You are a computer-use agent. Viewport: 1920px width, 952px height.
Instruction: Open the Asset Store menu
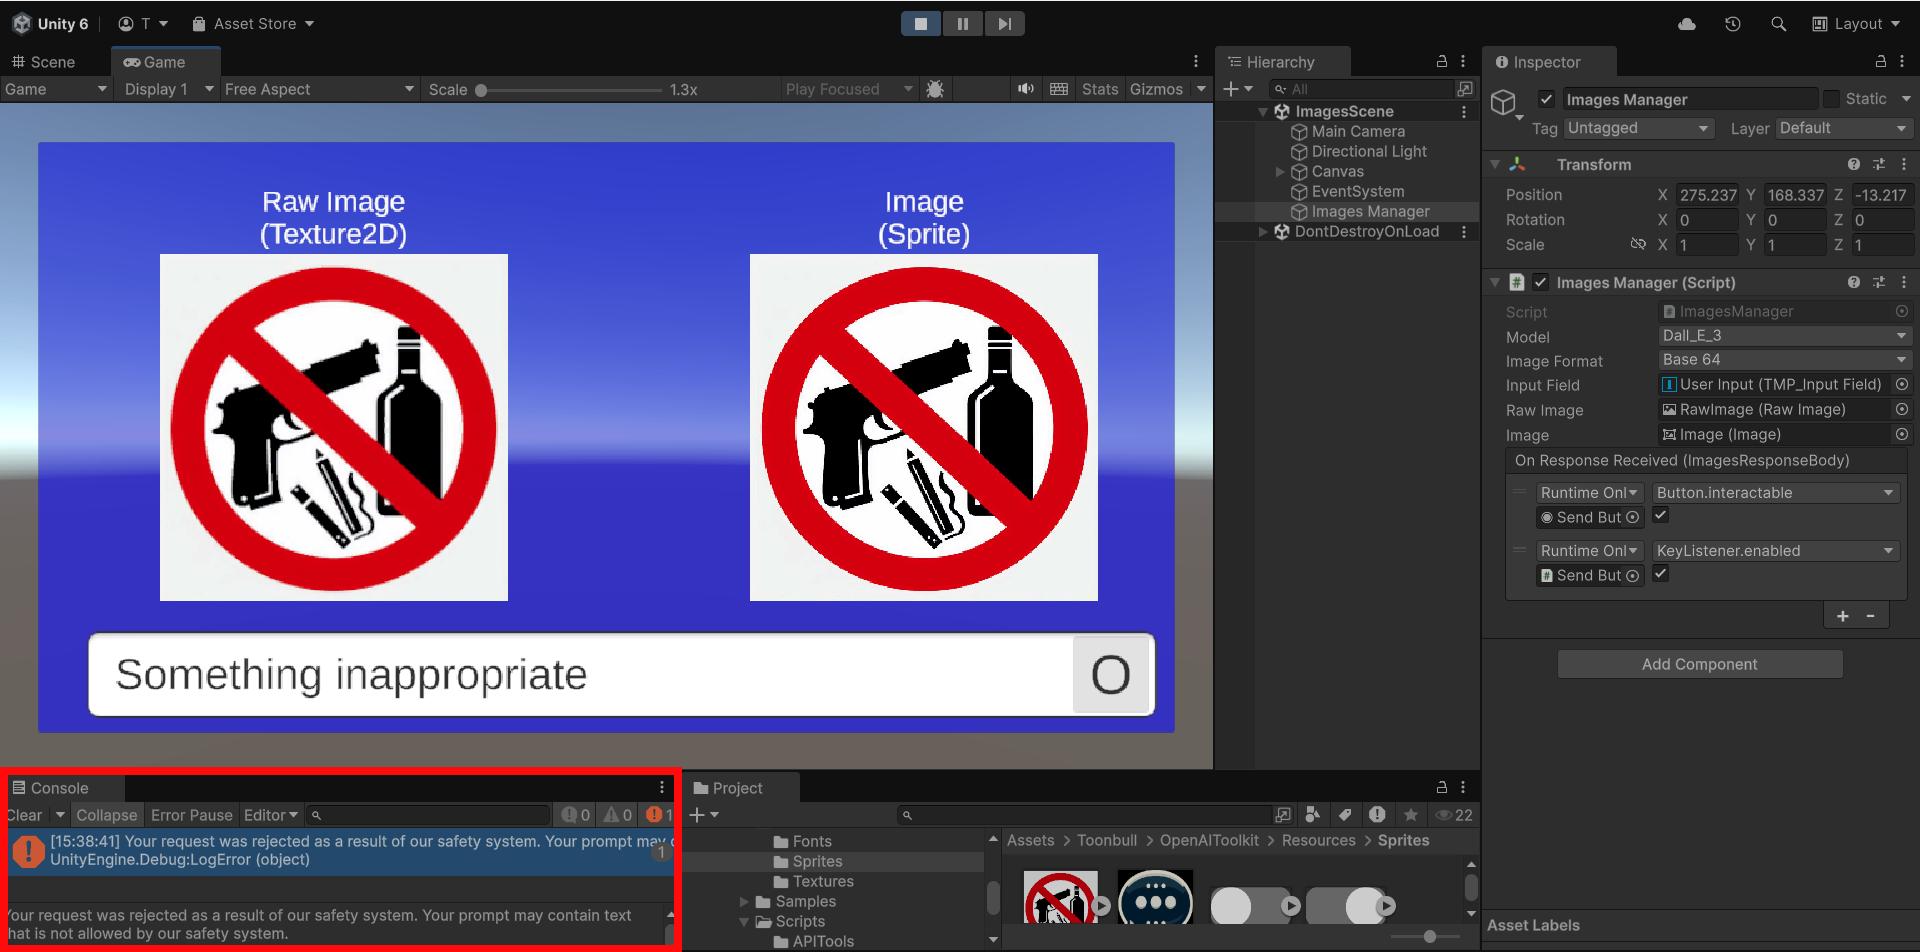click(253, 24)
